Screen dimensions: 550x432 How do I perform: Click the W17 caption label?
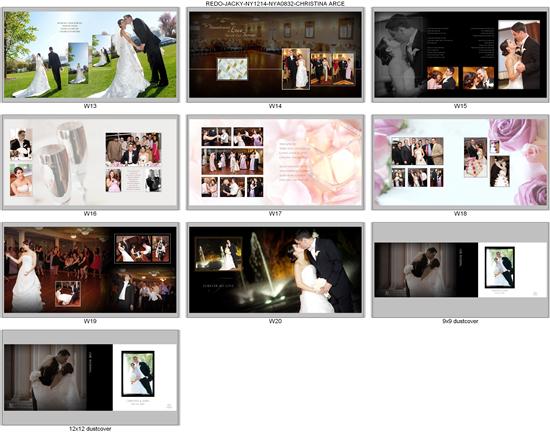[275, 214]
